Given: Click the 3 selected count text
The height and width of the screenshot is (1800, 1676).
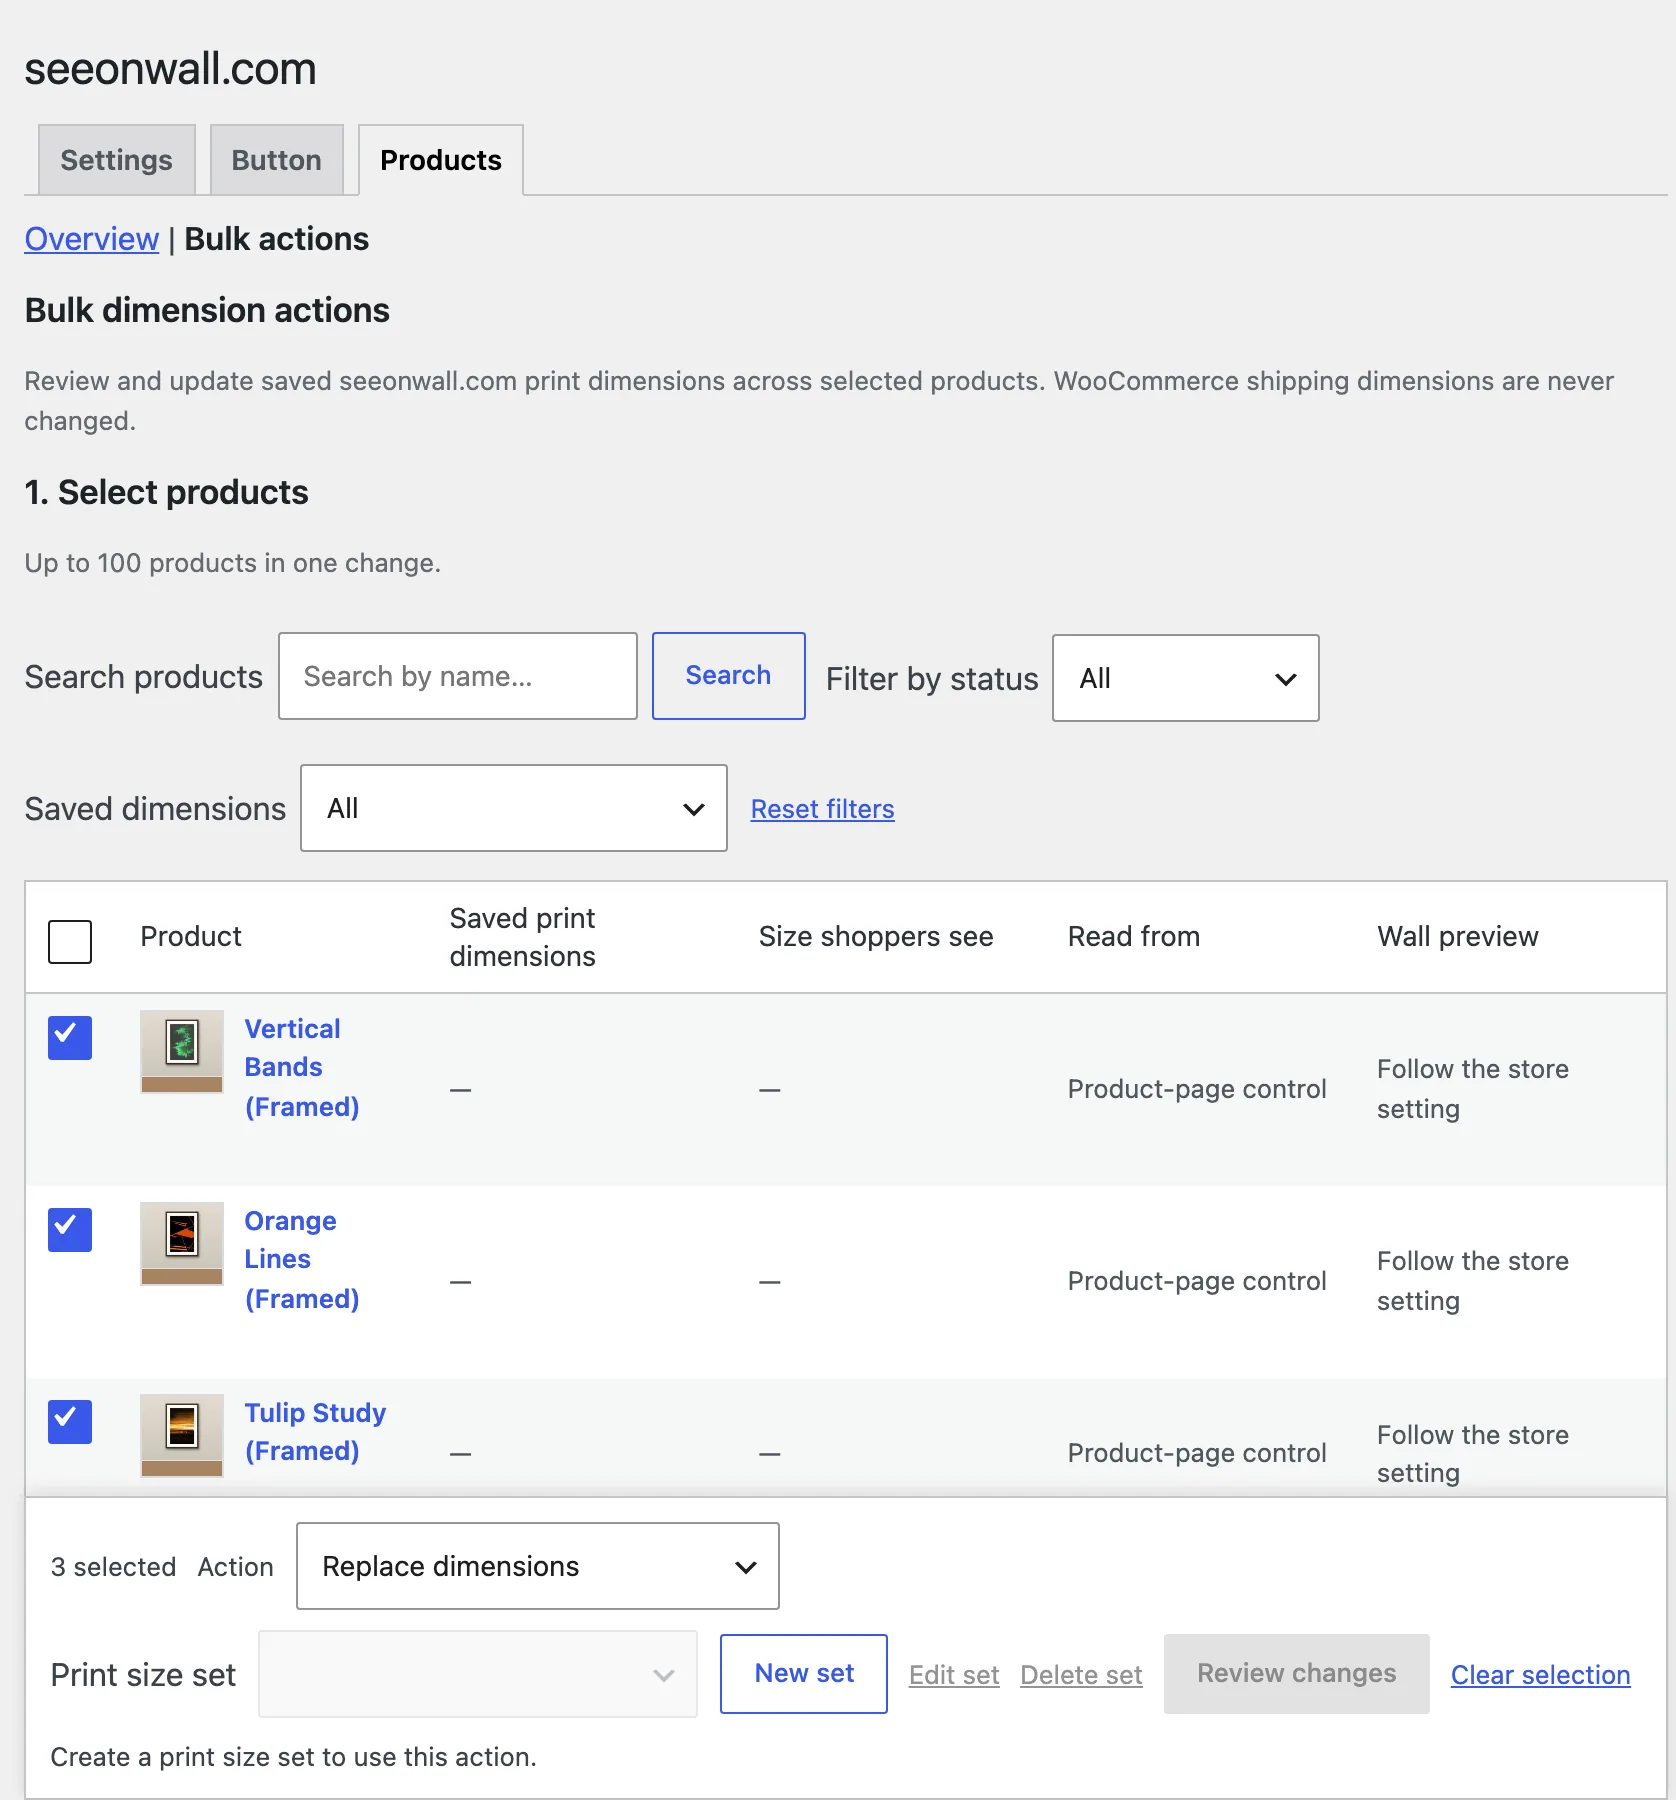Looking at the screenshot, I should click(113, 1567).
